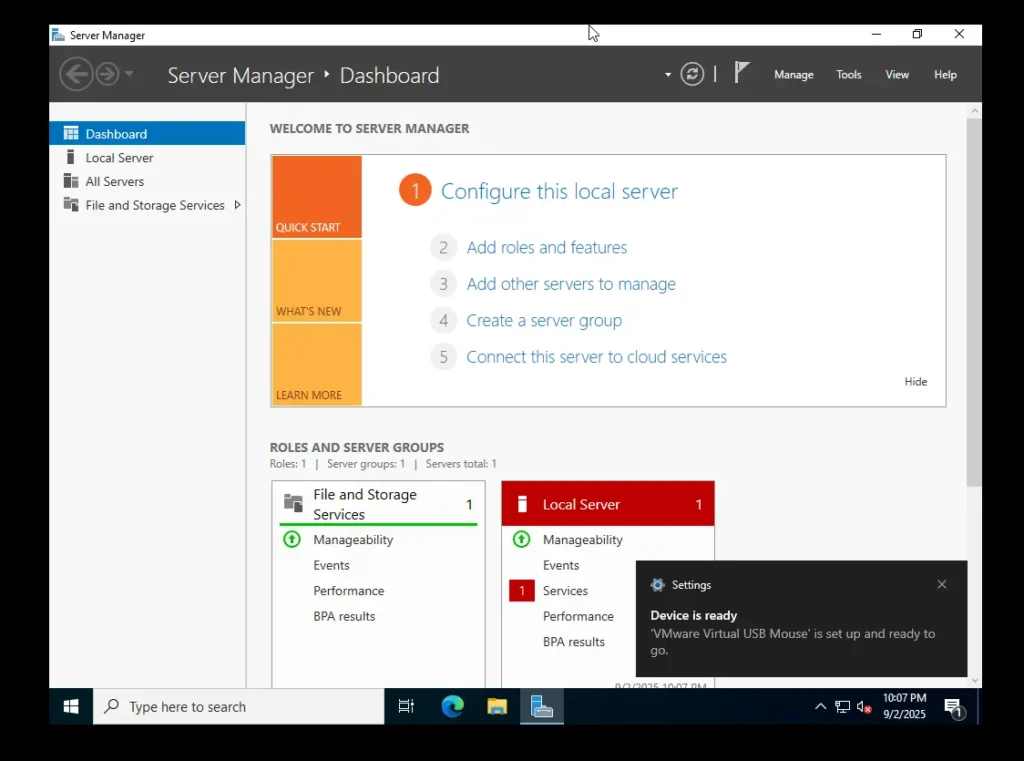Click the network tray icon
Image resolution: width=1024 pixels, height=761 pixels.
click(x=842, y=707)
